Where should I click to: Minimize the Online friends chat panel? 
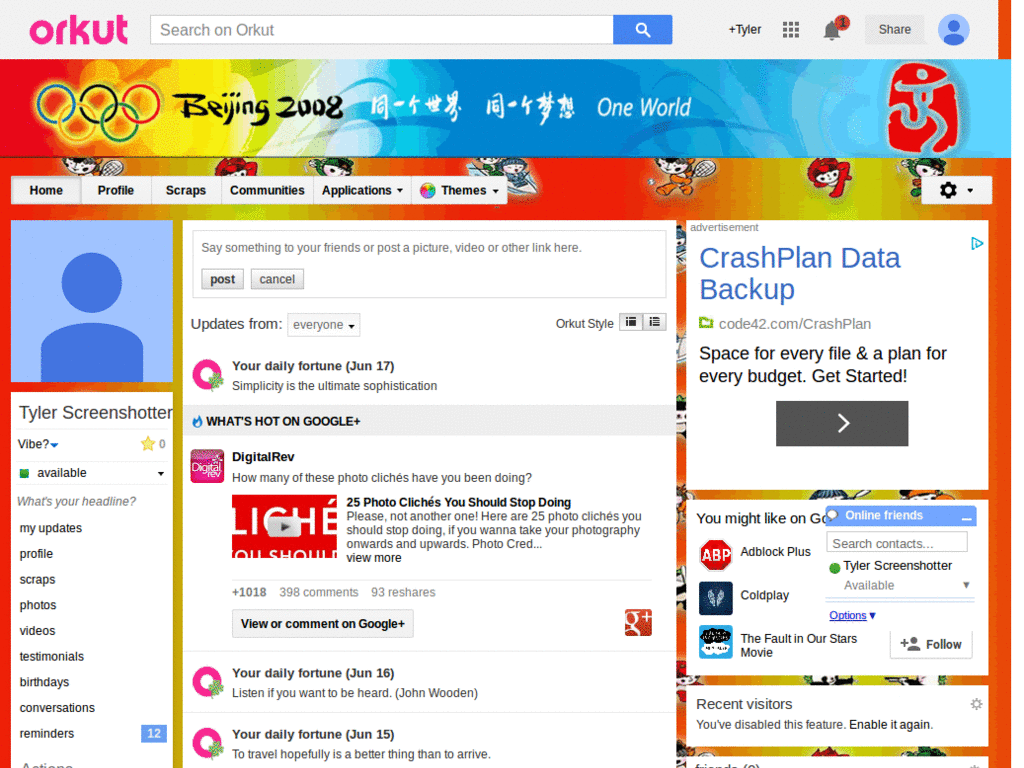coord(967,517)
